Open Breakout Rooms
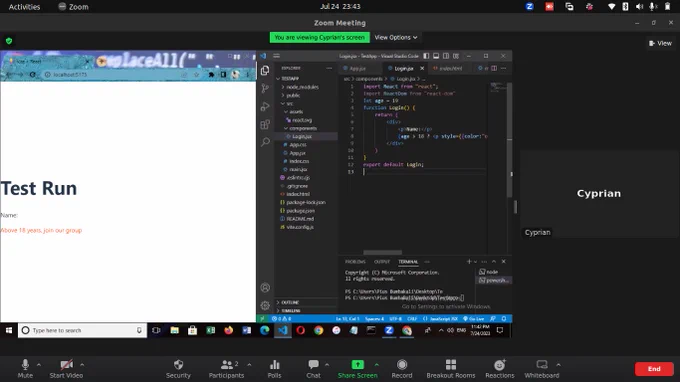 451,369
